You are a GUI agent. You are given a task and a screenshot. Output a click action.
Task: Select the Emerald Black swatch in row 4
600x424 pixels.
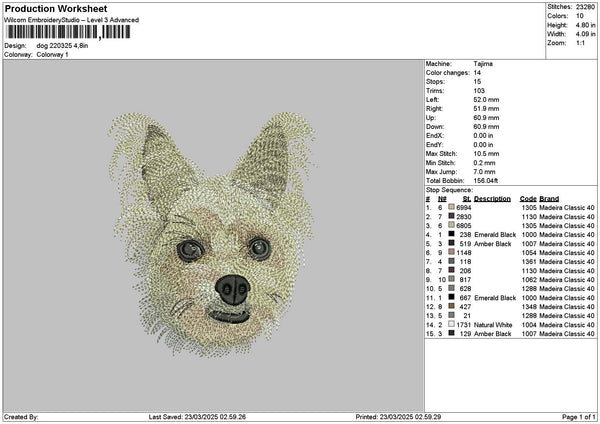[451, 234]
